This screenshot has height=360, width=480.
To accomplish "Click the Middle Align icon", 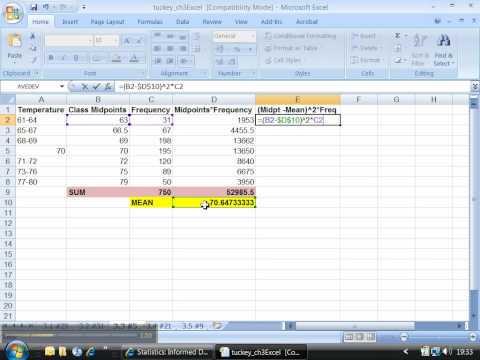I will pos(170,36).
